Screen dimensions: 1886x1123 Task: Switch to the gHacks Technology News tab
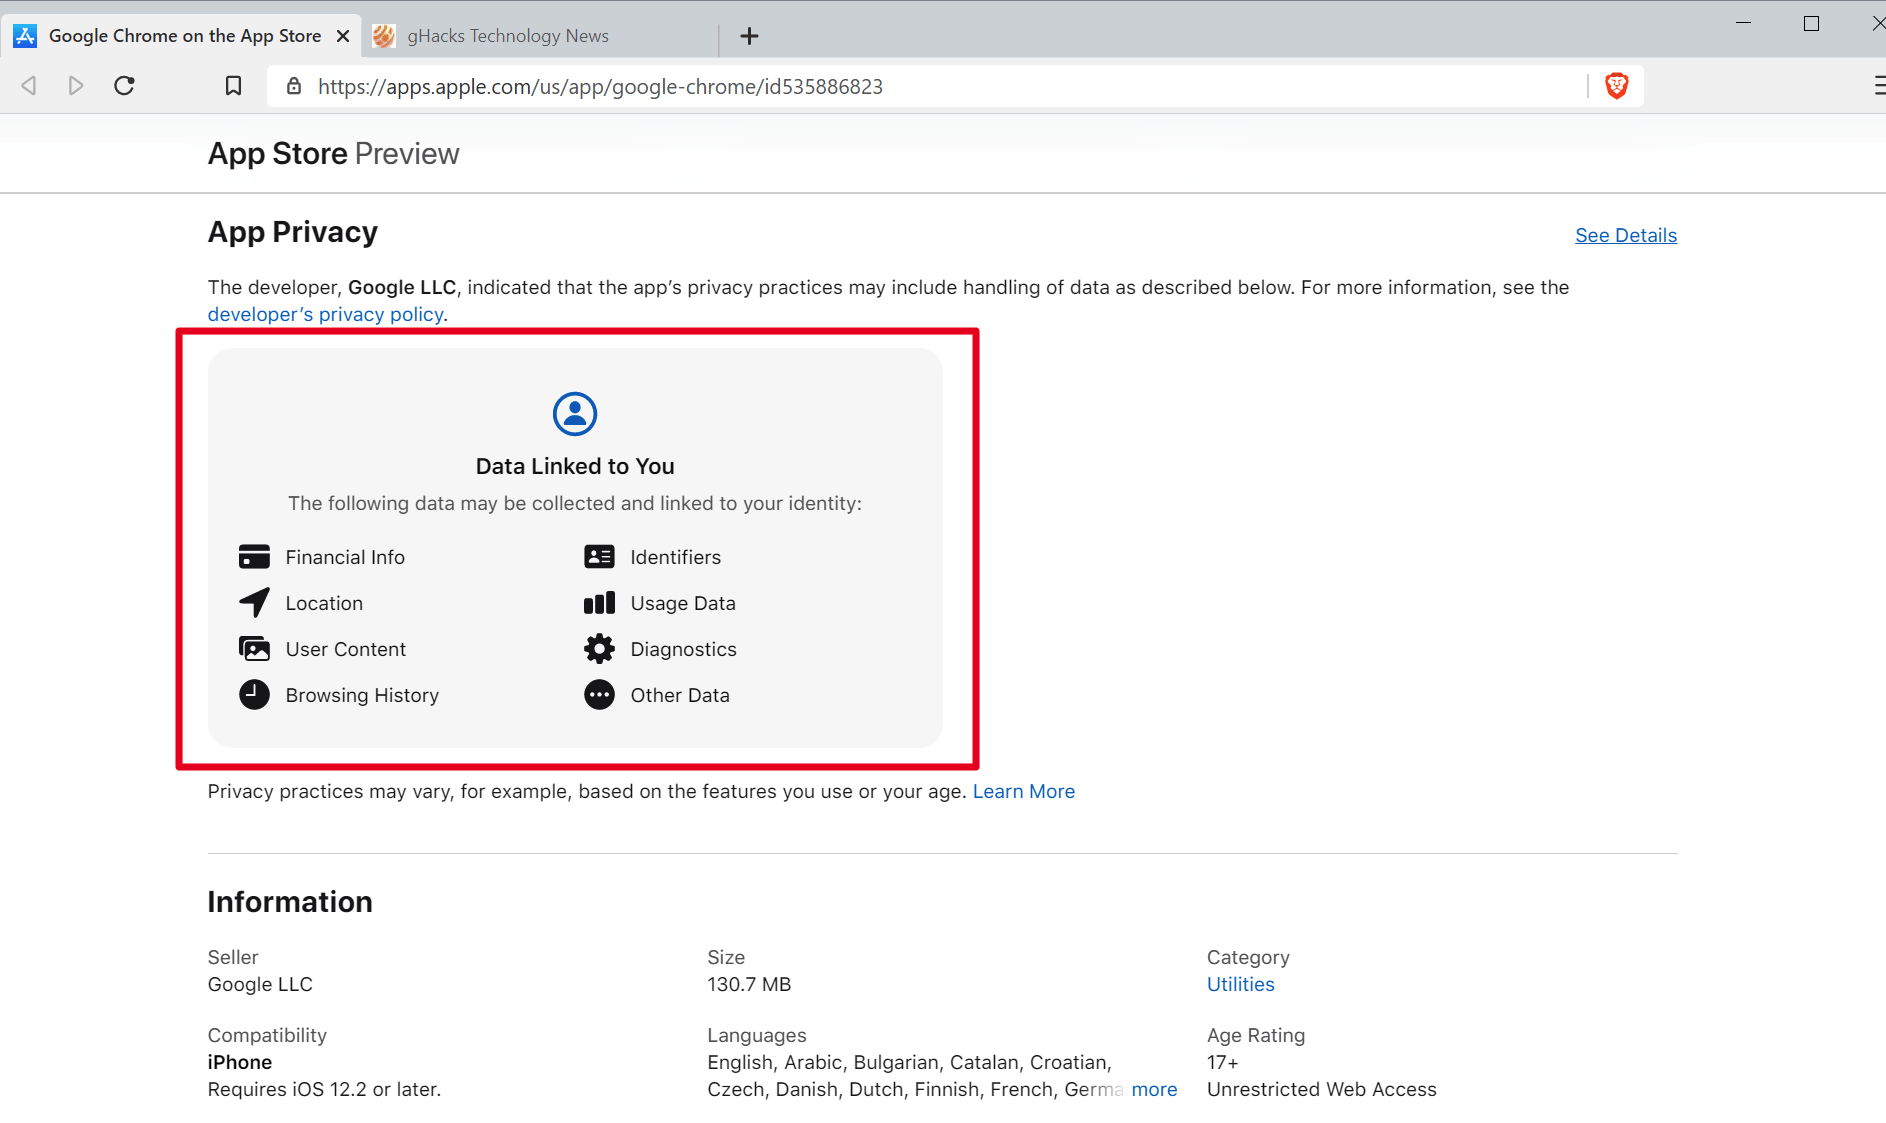tap(508, 35)
